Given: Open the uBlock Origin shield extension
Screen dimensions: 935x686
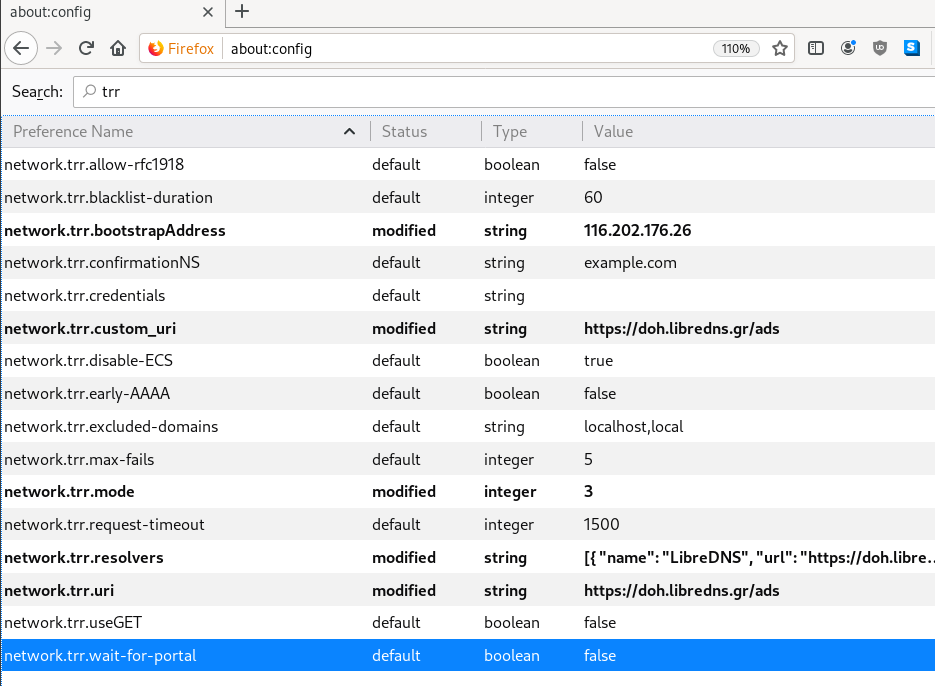Looking at the screenshot, I should point(880,48).
